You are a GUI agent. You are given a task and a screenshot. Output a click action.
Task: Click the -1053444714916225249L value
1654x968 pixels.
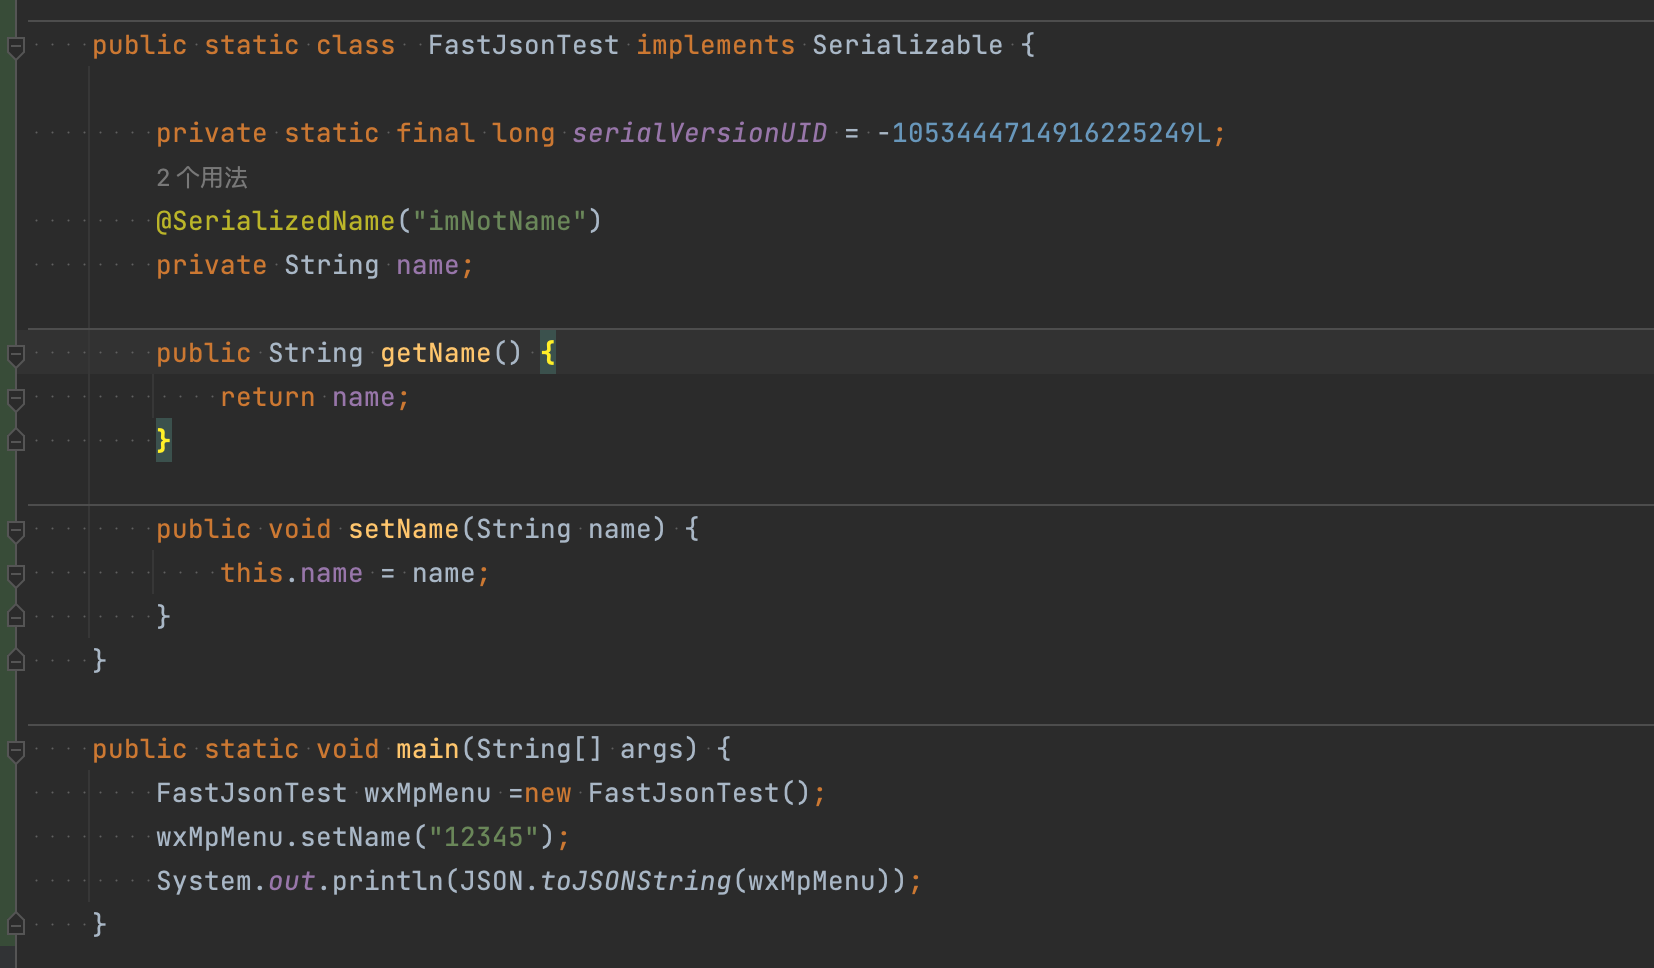(x=1043, y=133)
